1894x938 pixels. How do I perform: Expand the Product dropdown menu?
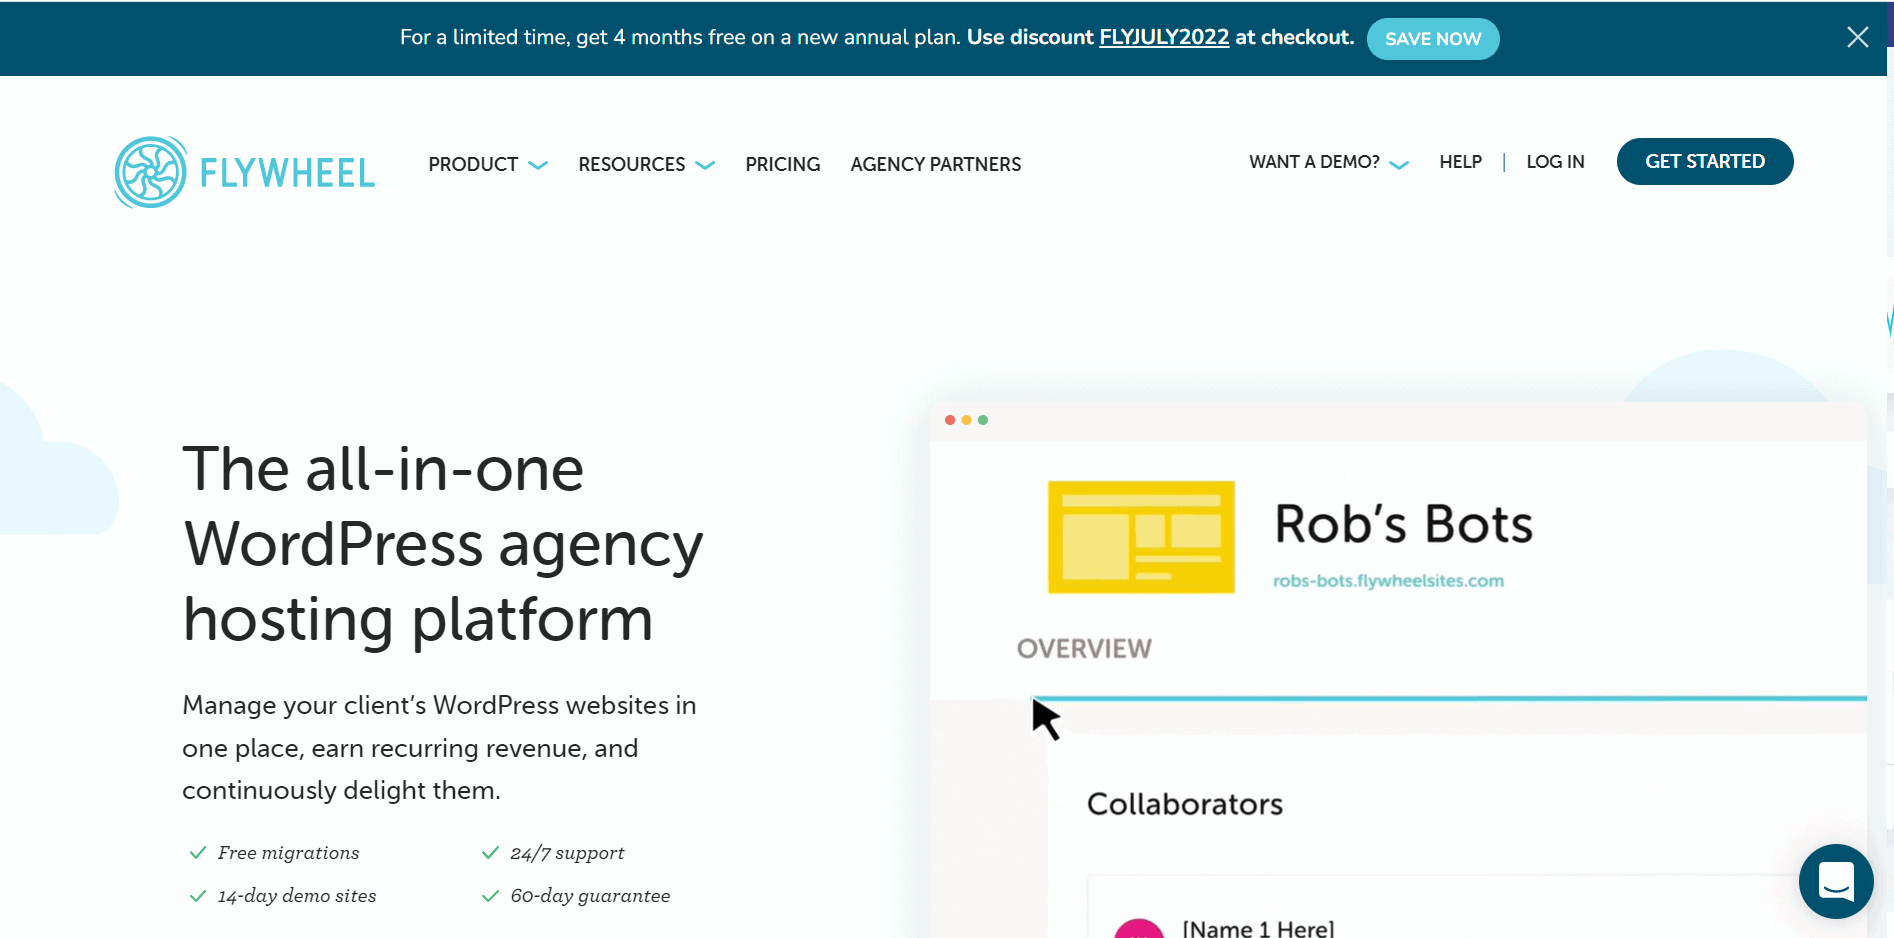point(488,164)
